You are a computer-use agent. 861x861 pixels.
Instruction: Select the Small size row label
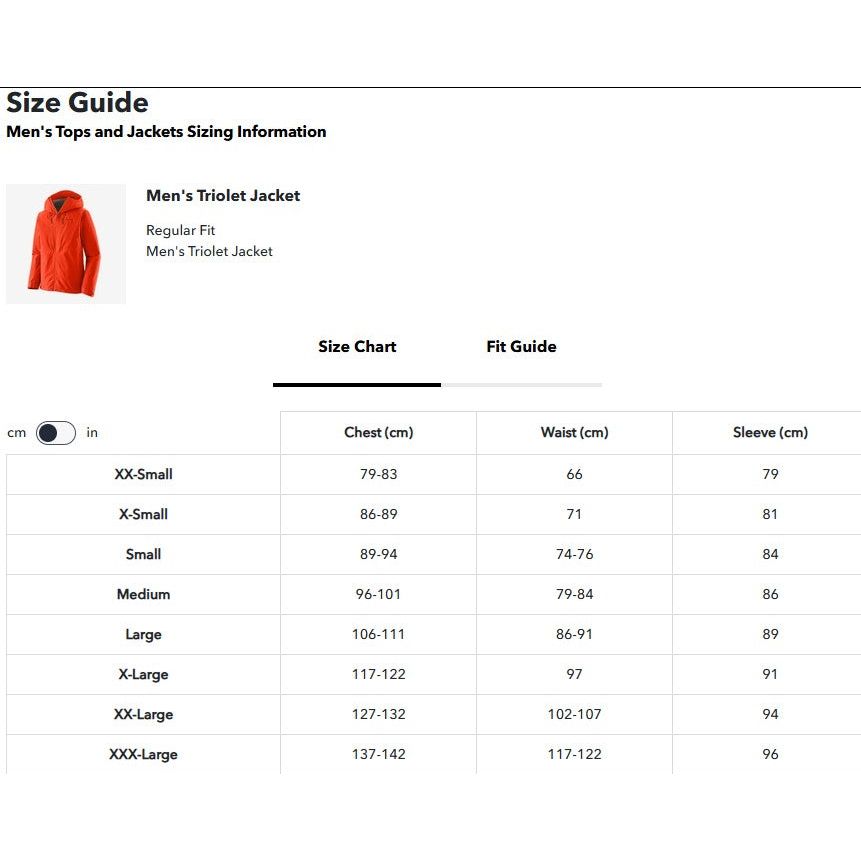143,555
